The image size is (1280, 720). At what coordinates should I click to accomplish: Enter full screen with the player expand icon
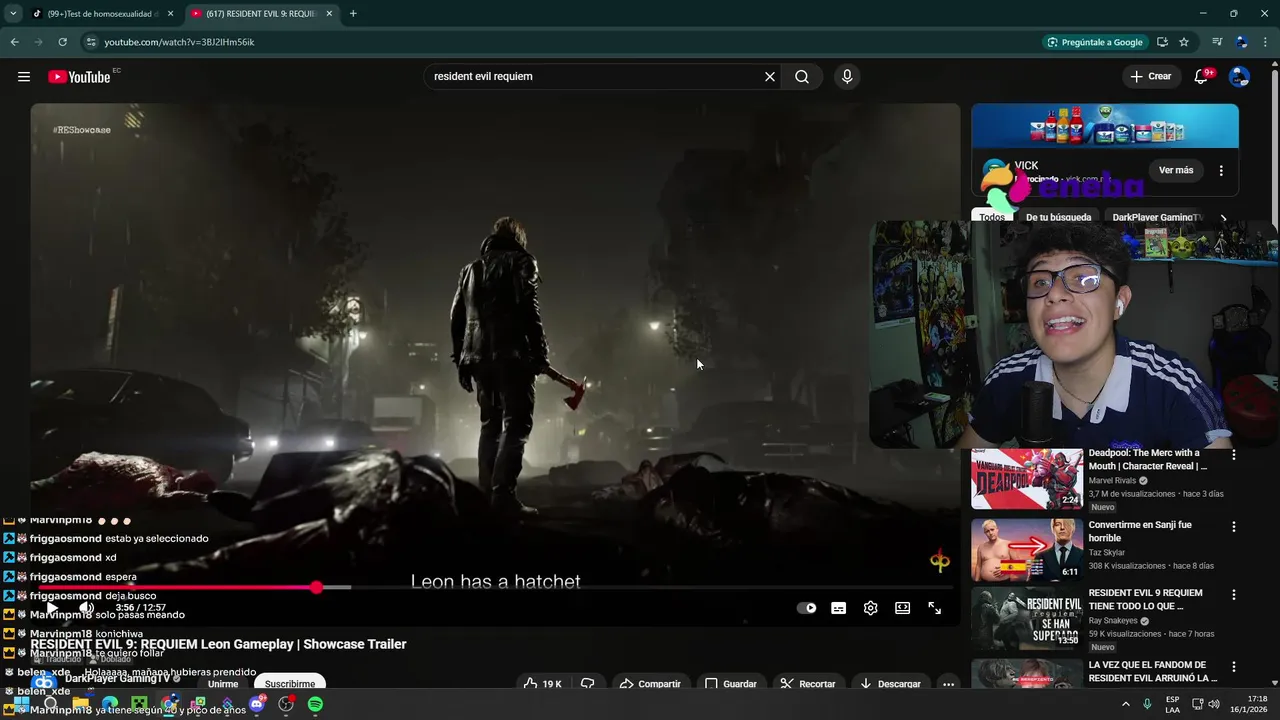(x=935, y=608)
